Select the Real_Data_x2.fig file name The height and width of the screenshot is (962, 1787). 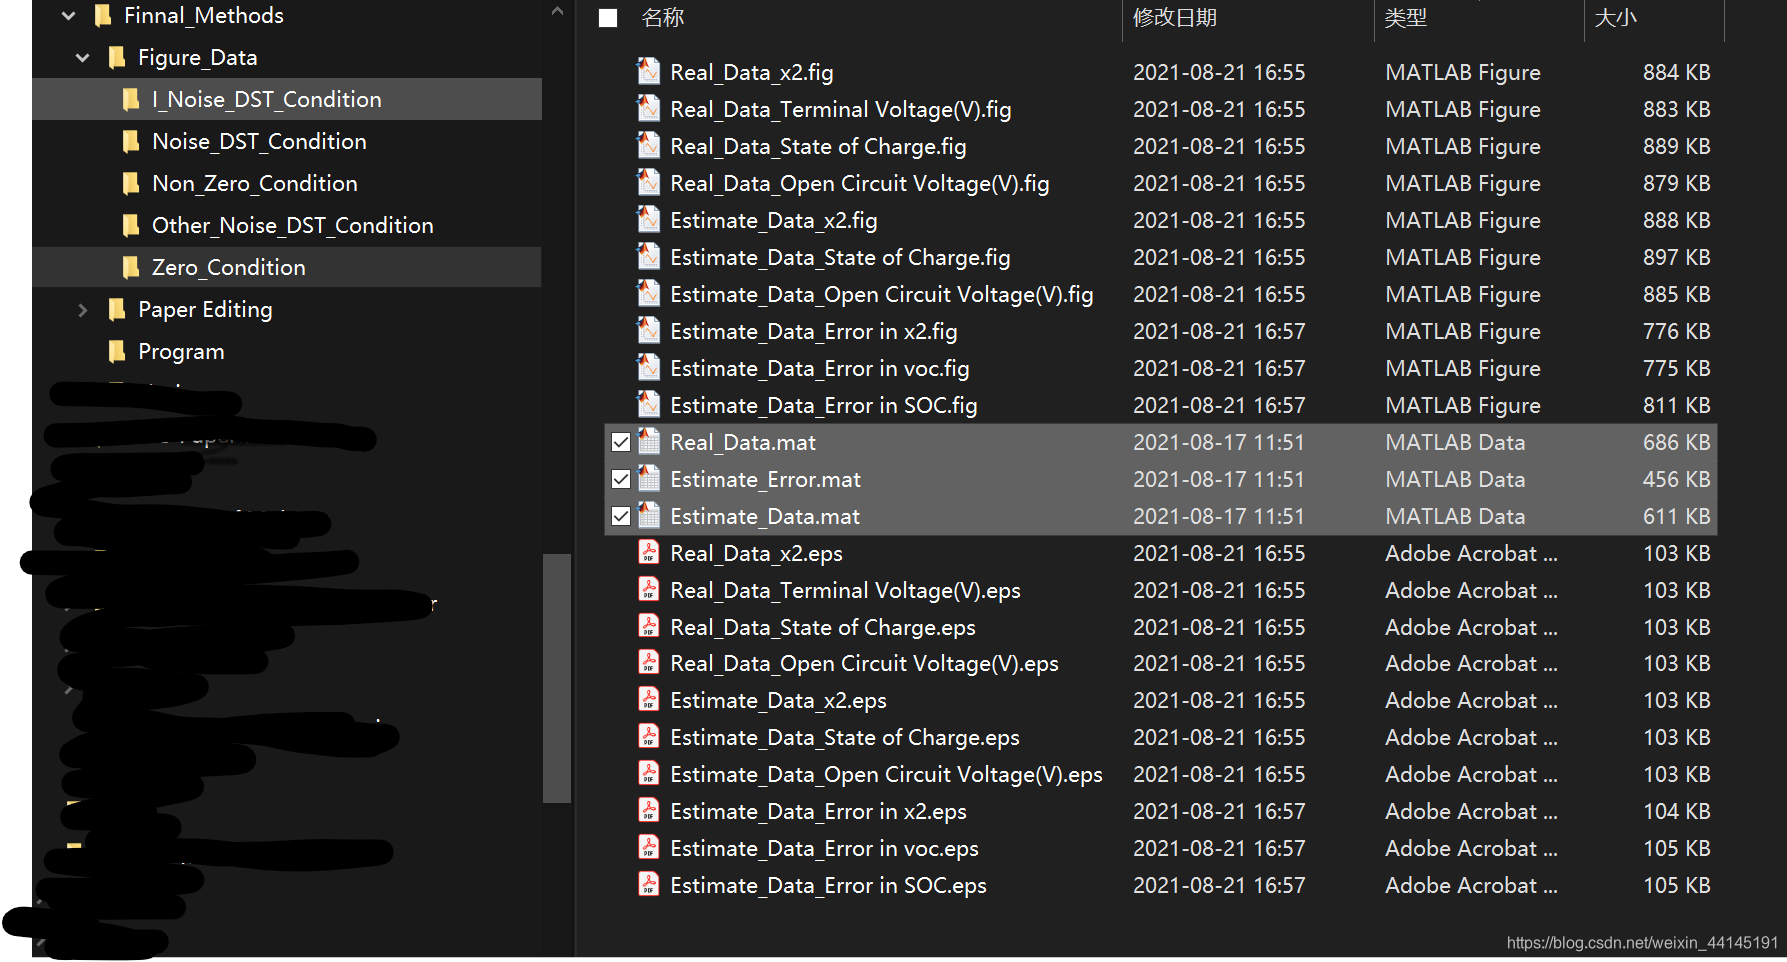pyautogui.click(x=752, y=72)
